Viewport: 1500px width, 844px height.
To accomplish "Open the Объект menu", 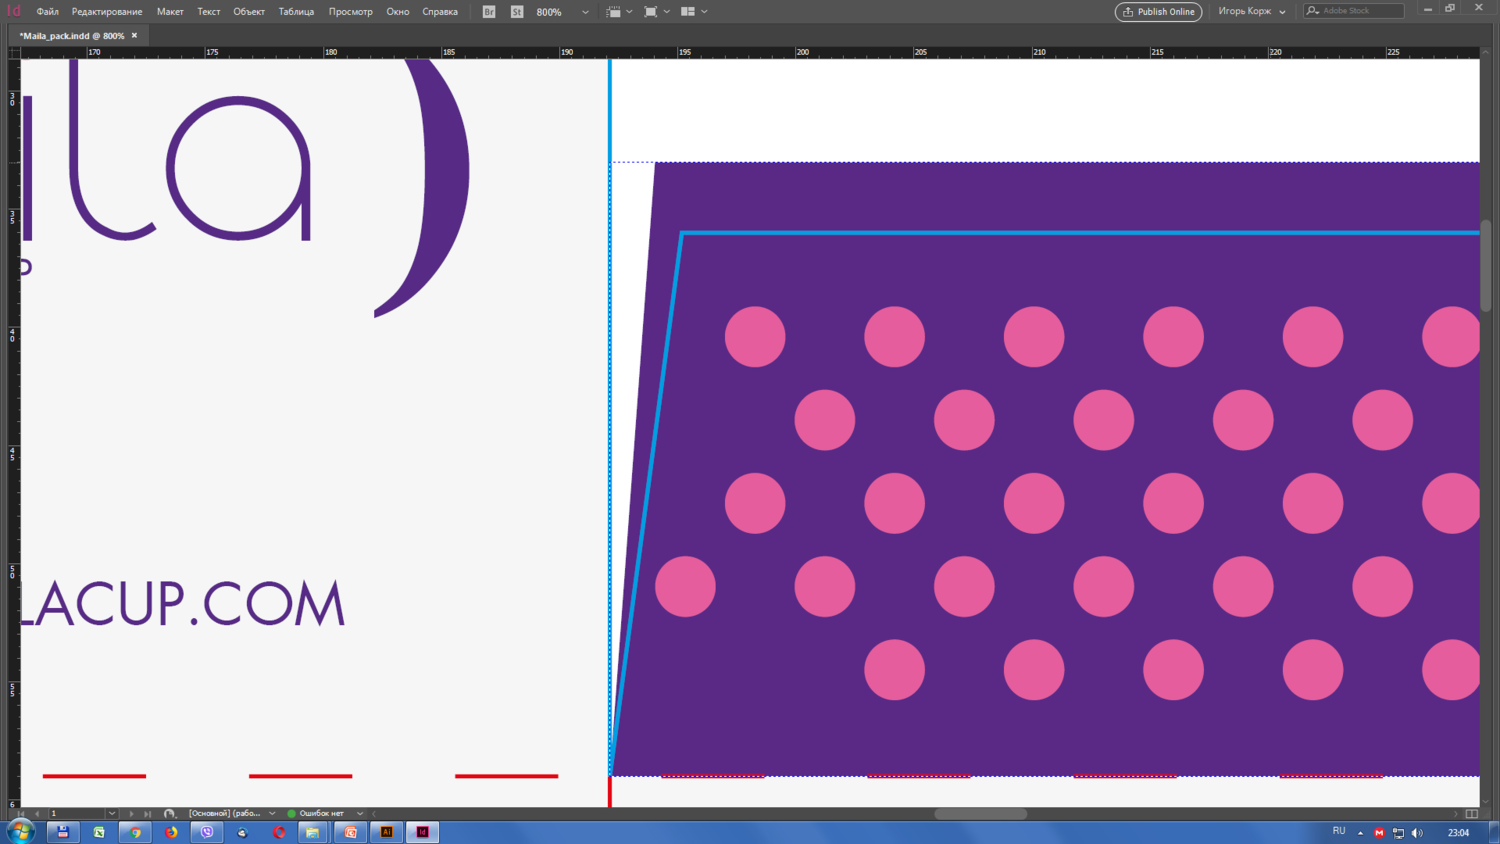I will 249,12.
